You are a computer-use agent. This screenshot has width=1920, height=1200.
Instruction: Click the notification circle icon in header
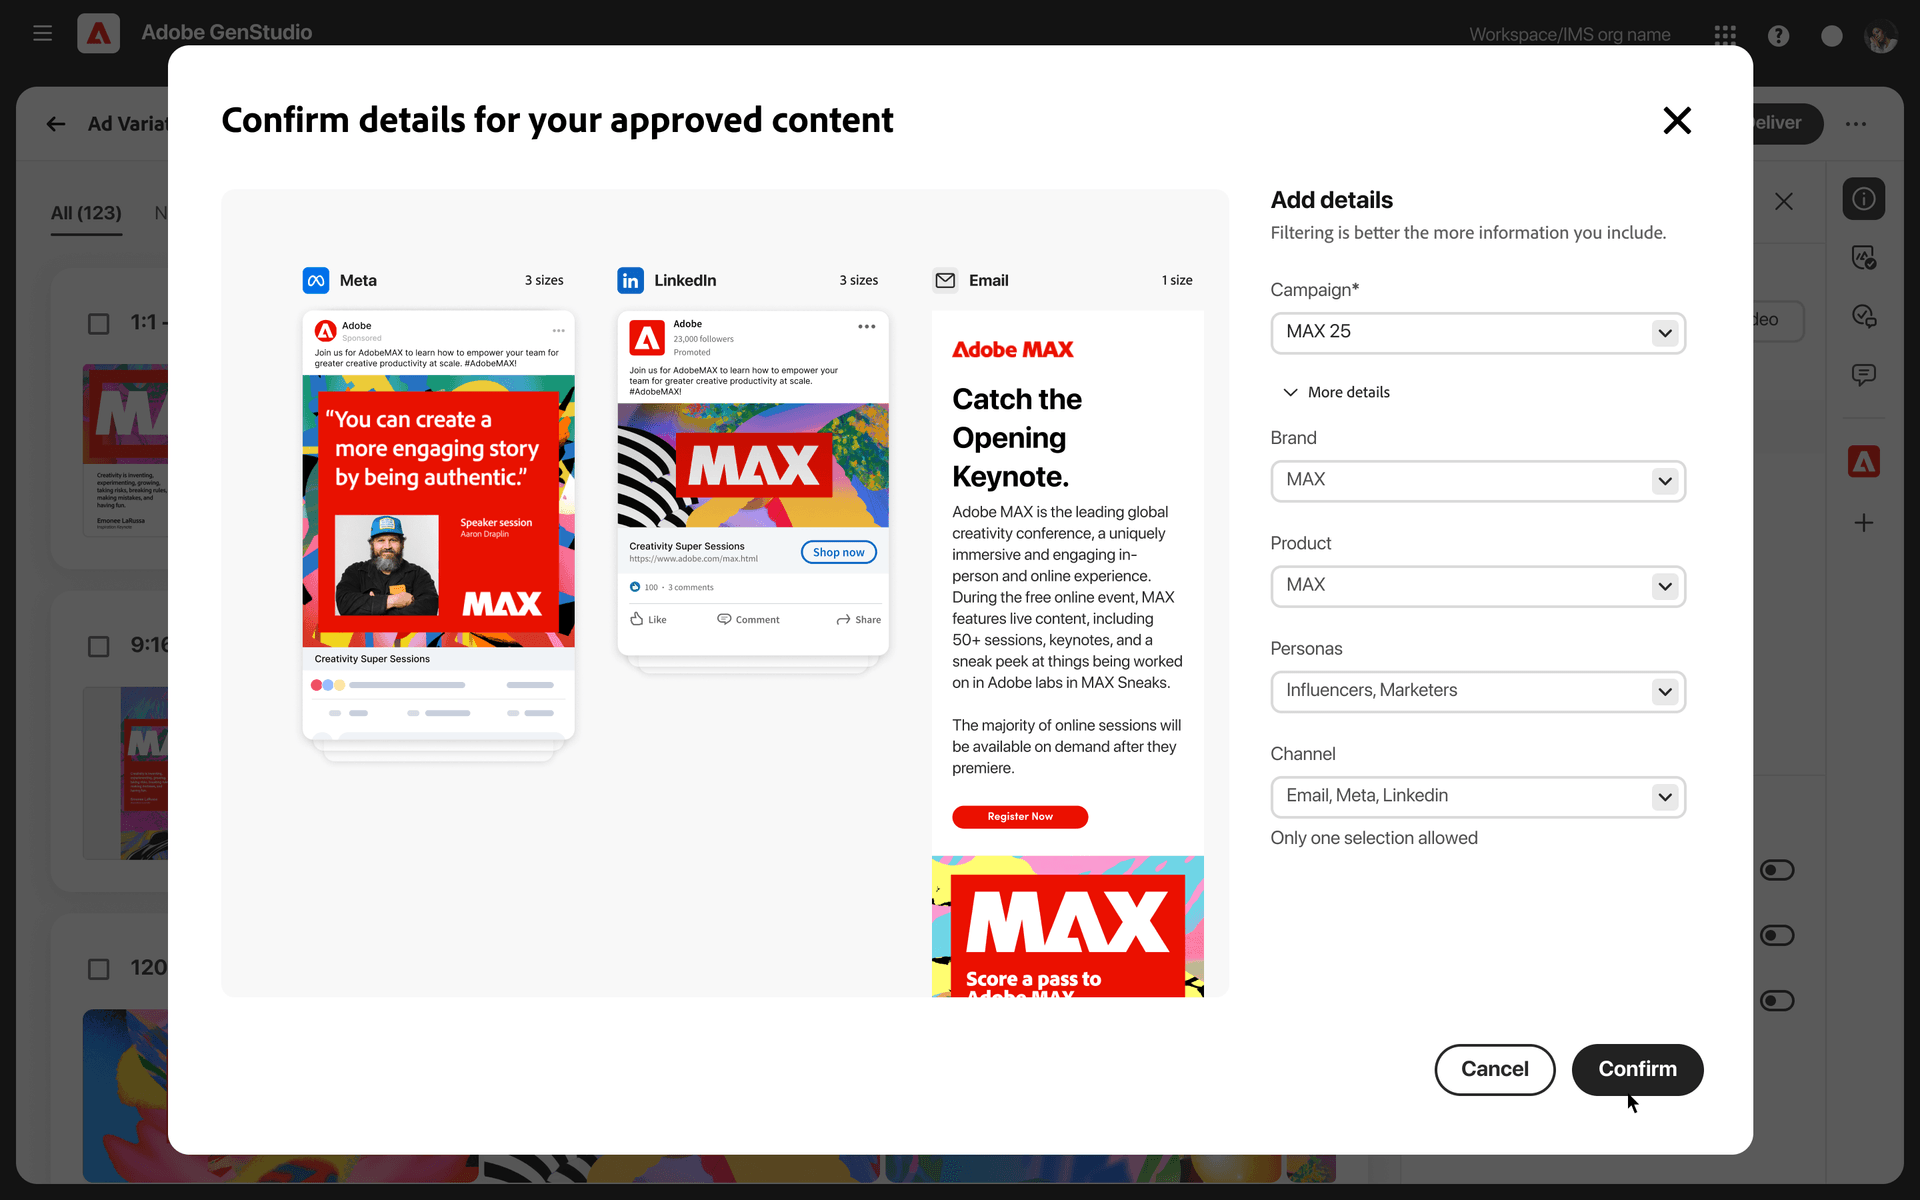pyautogui.click(x=1831, y=35)
